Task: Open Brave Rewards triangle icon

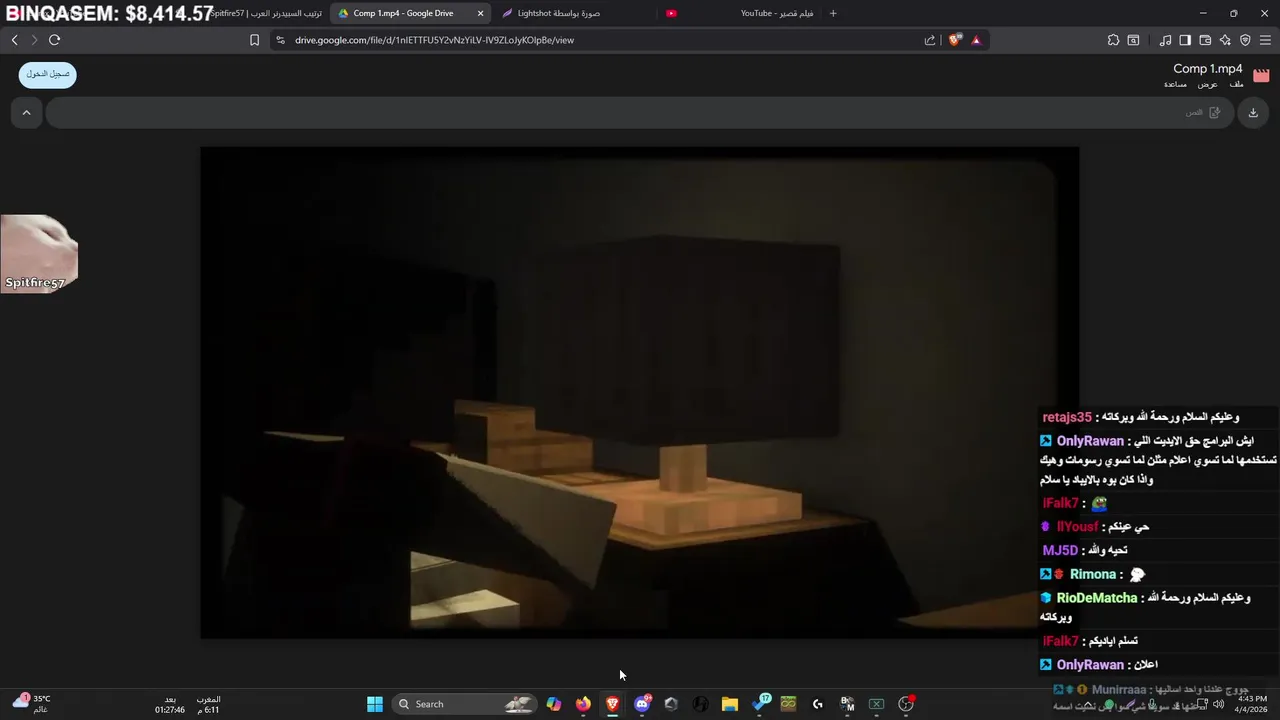Action: pyautogui.click(x=976, y=40)
